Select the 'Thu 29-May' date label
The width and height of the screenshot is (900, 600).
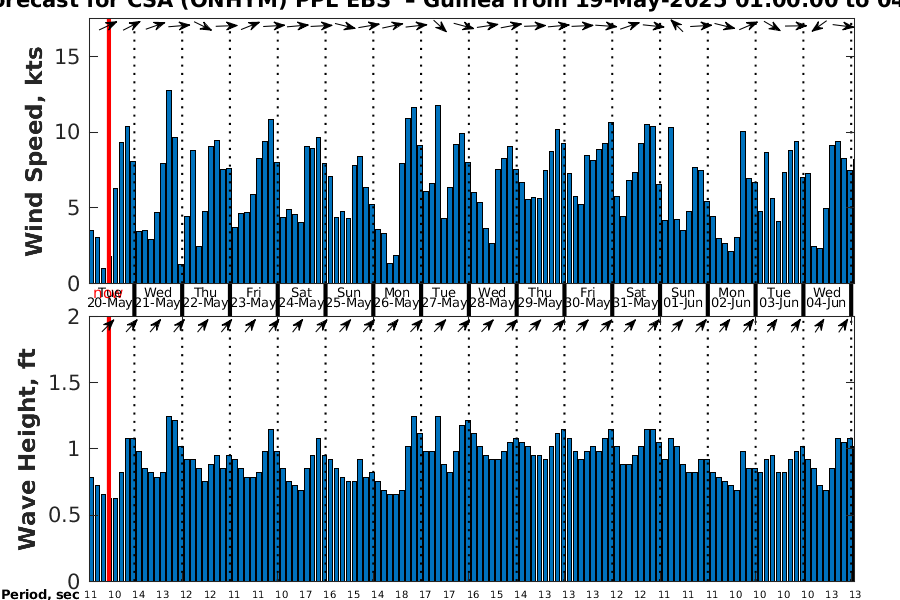coord(540,298)
